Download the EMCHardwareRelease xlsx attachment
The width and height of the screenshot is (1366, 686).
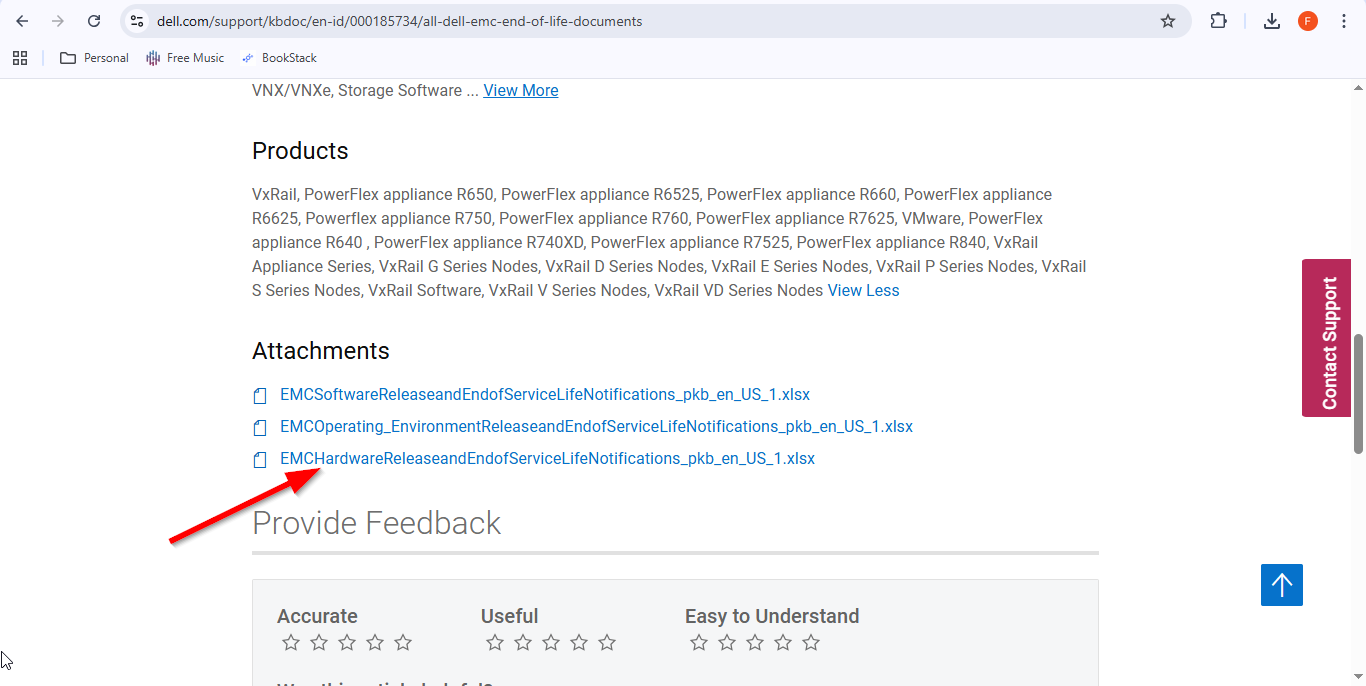tap(547, 459)
